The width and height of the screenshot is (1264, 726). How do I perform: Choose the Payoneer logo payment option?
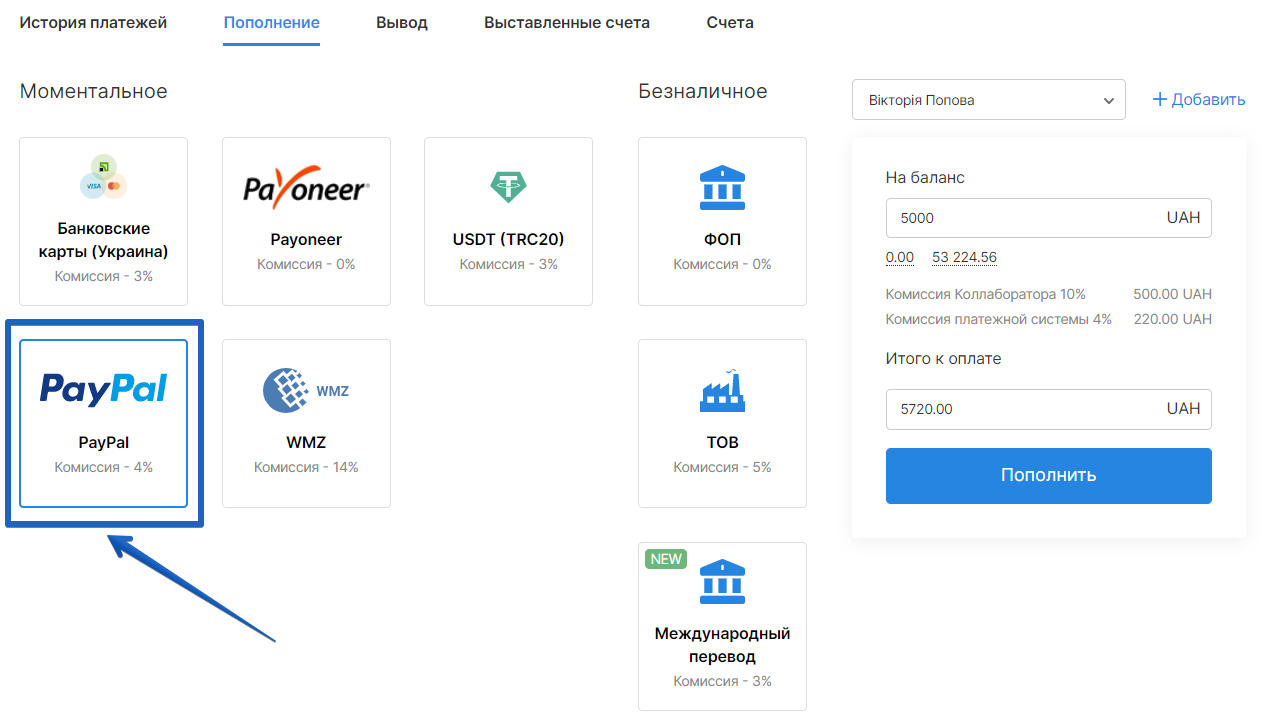point(306,187)
